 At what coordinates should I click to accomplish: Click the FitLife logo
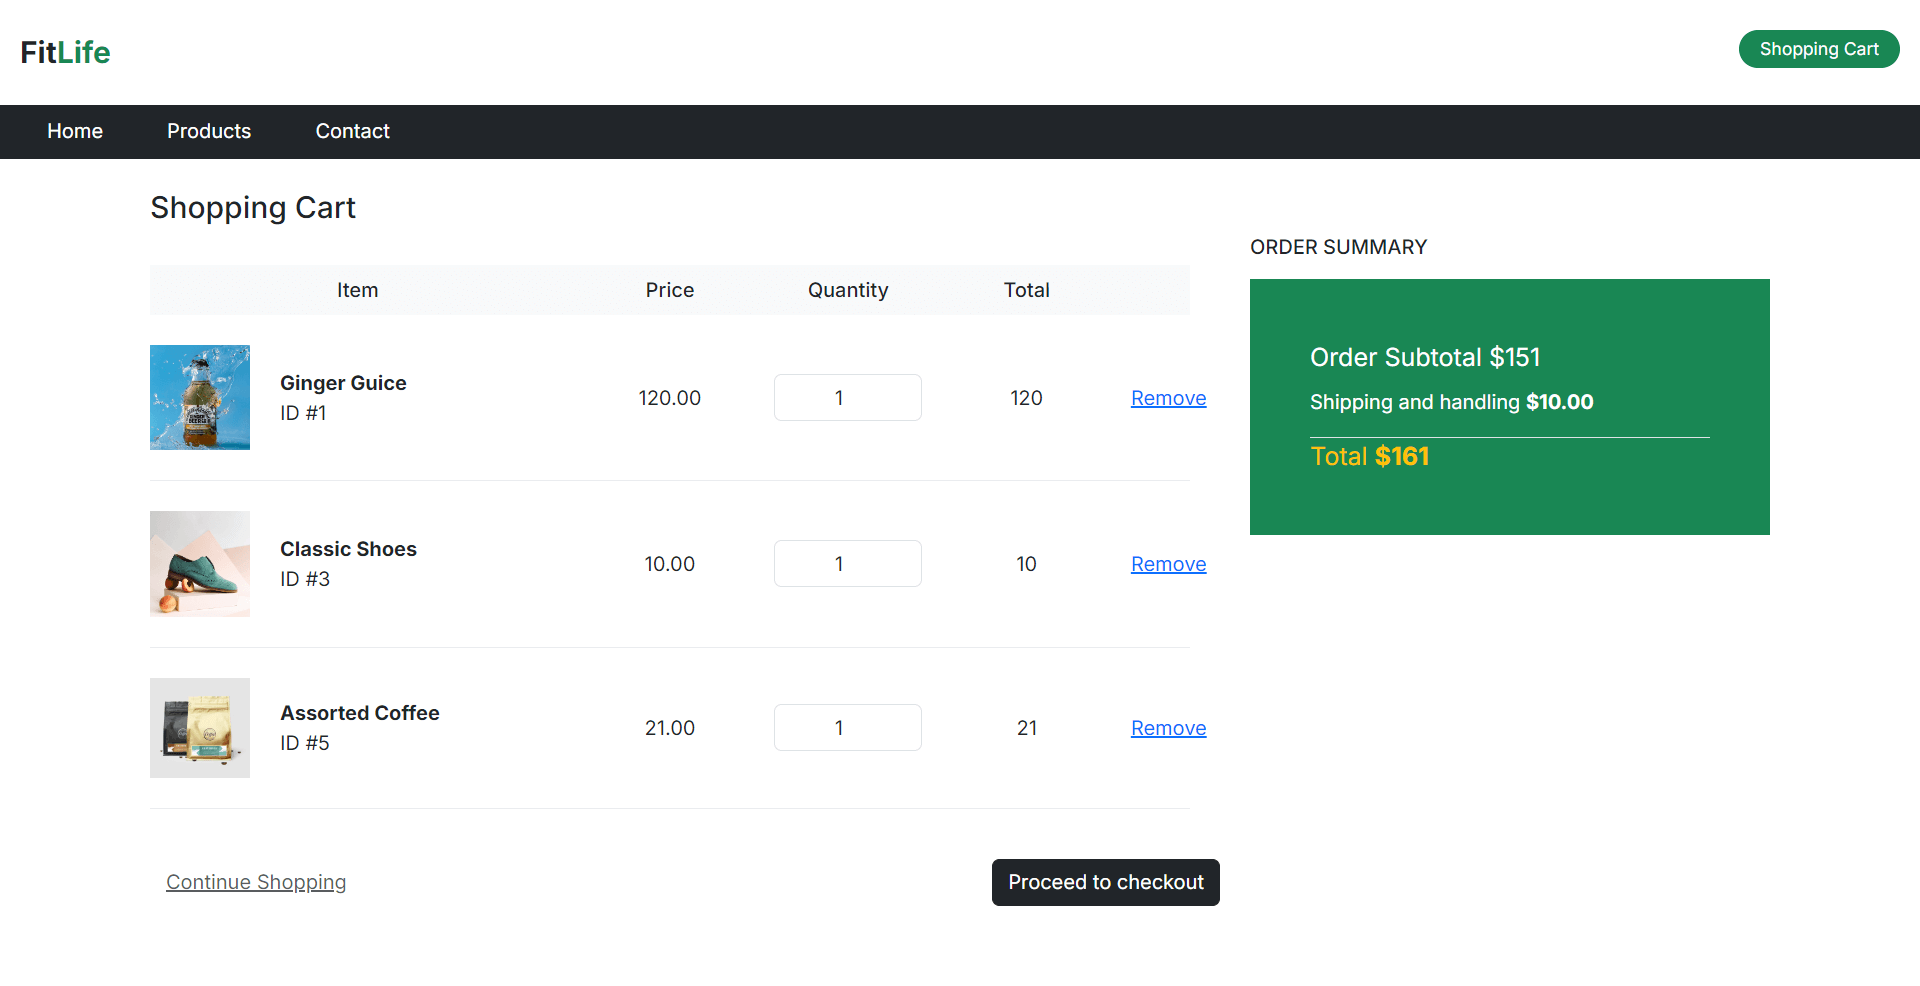[65, 52]
